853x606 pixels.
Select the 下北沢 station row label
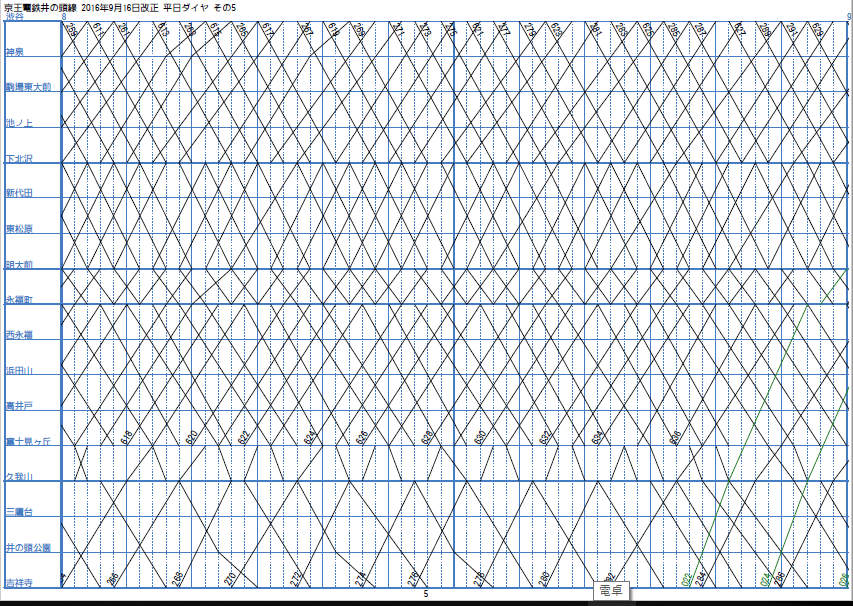tap(19, 158)
